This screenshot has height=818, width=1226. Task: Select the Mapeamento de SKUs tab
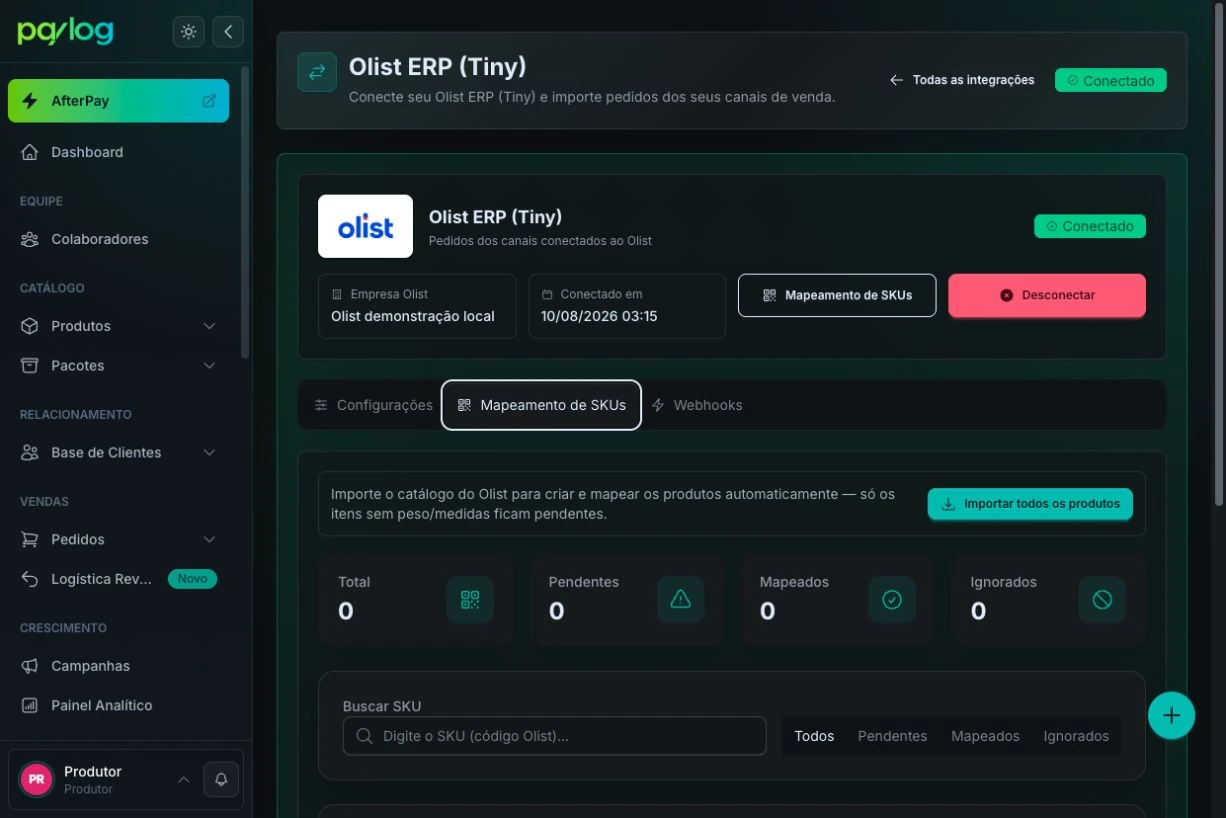pos(541,405)
